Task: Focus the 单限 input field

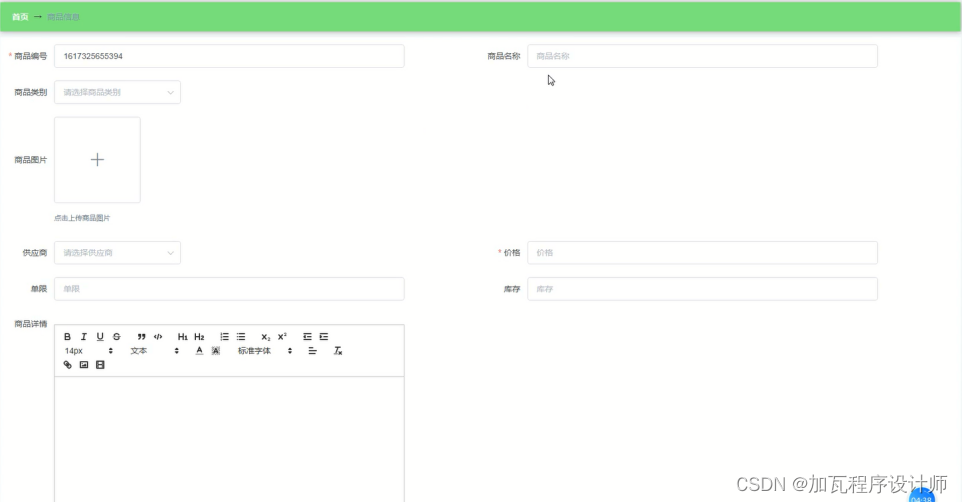Action: 229,289
